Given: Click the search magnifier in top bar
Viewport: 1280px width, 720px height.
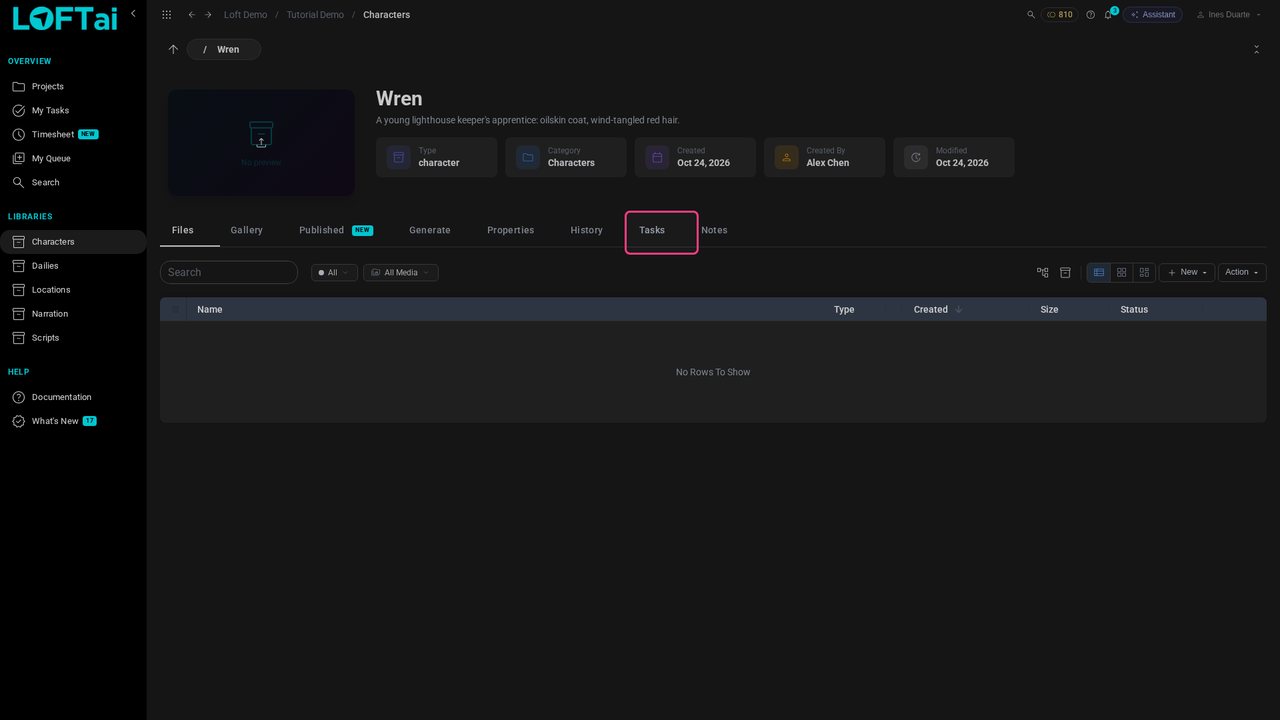Looking at the screenshot, I should coord(1031,15).
